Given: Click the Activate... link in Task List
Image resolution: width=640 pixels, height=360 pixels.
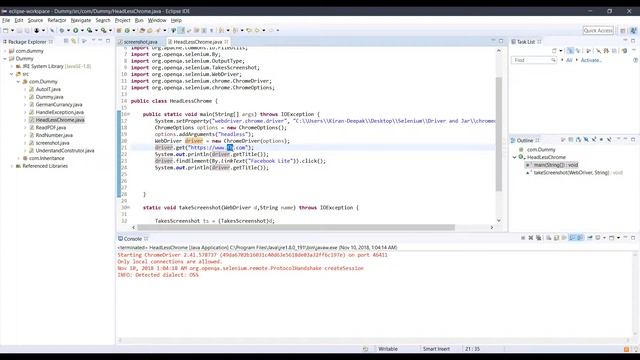Looking at the screenshot, I should tap(591, 60).
